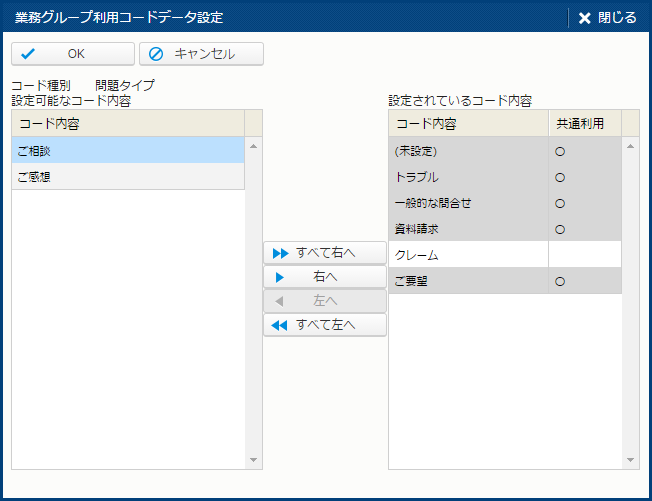652x501 pixels.
Task: Click the OK checkmark icon
Action: [28, 54]
